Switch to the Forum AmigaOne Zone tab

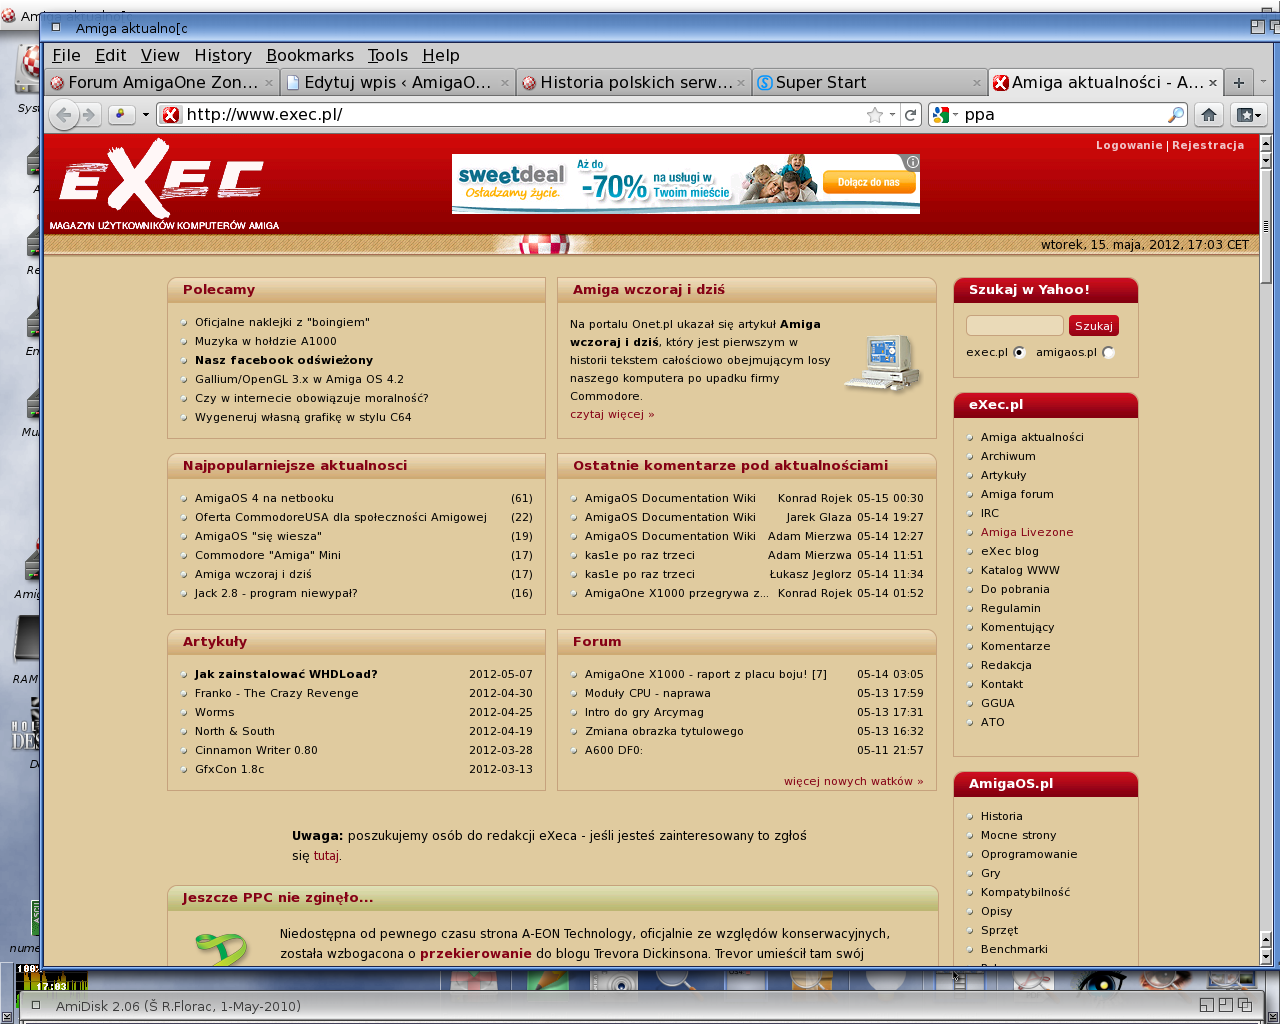[x=162, y=83]
